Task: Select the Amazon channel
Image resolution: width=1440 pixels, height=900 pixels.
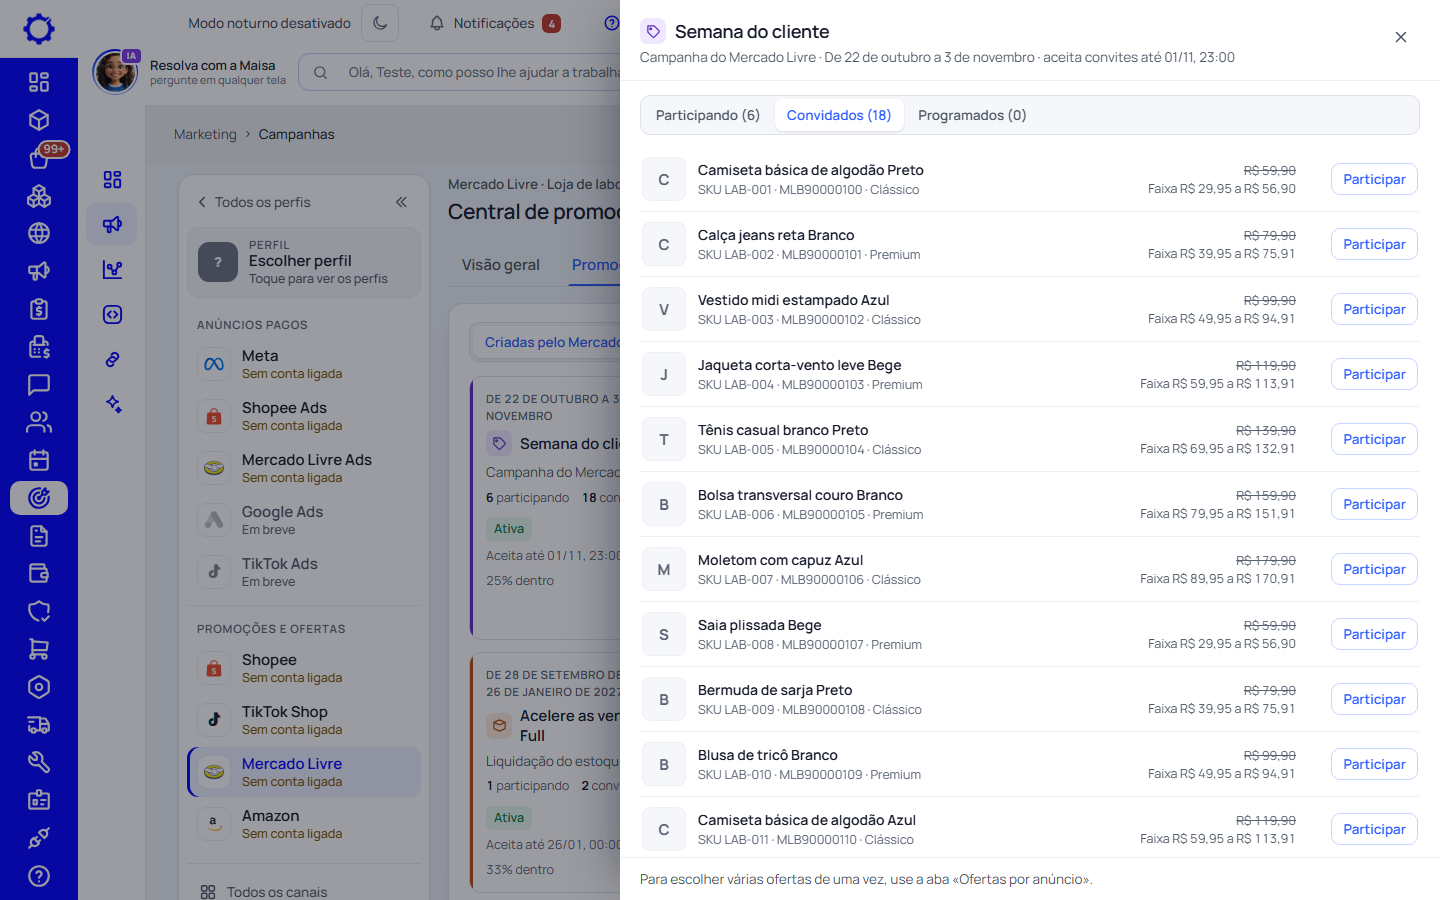Action: point(304,824)
